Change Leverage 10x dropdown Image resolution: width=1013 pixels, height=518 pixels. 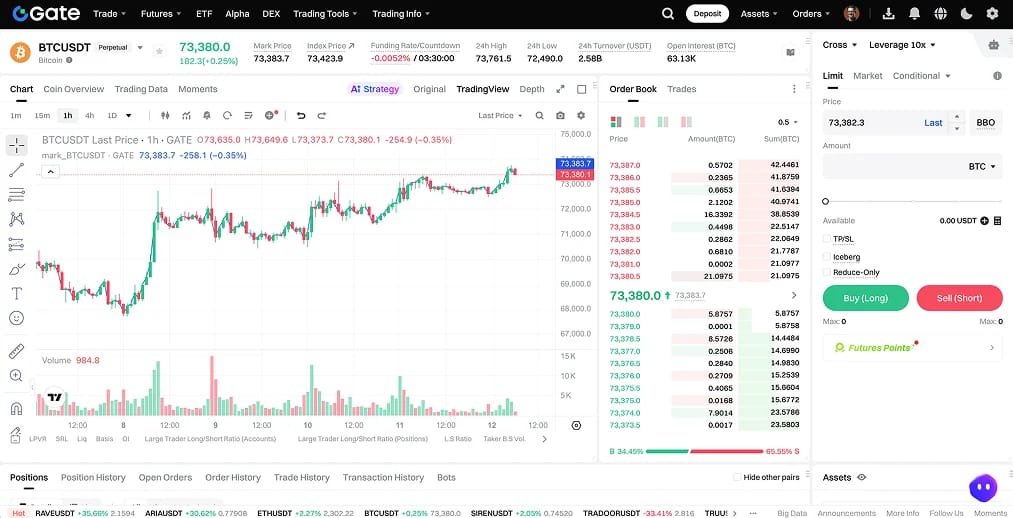[903, 45]
